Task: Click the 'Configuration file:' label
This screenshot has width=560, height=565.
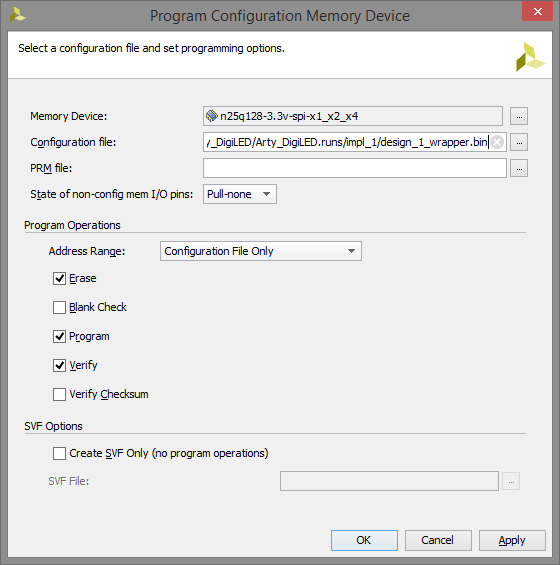Action: tap(73, 142)
